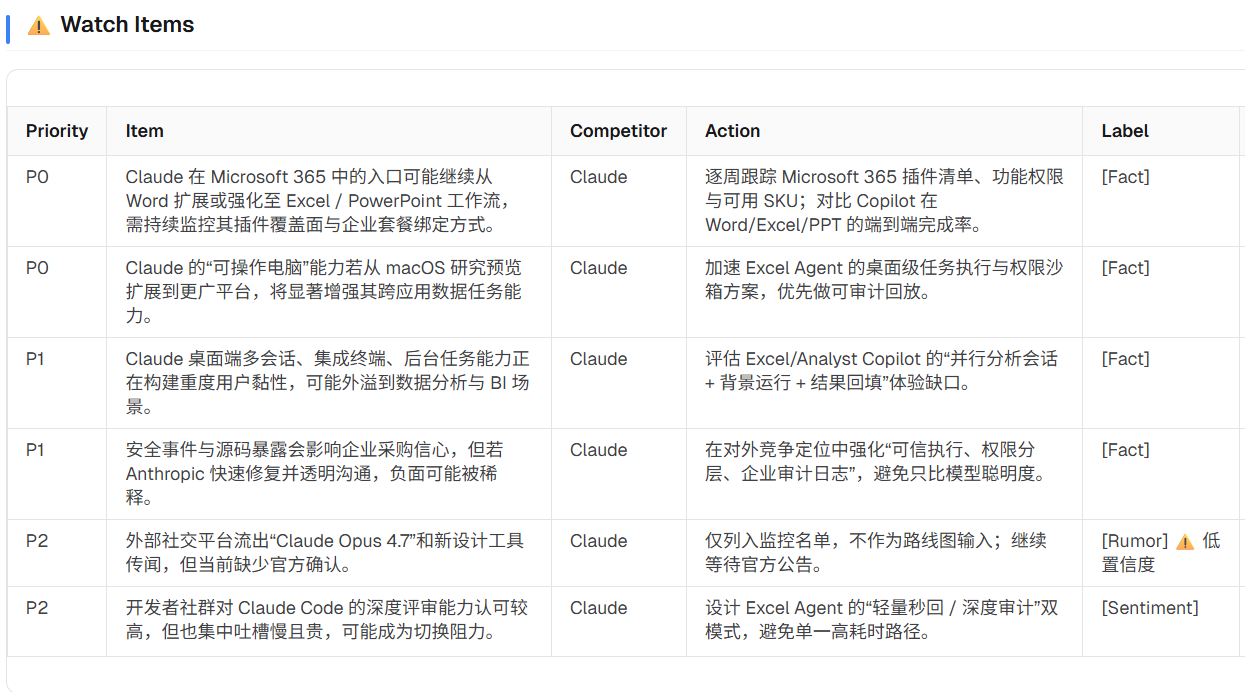Screen dimensions: 1245x692
Task: Click action text 仅列入监控名单
Action: (876, 553)
